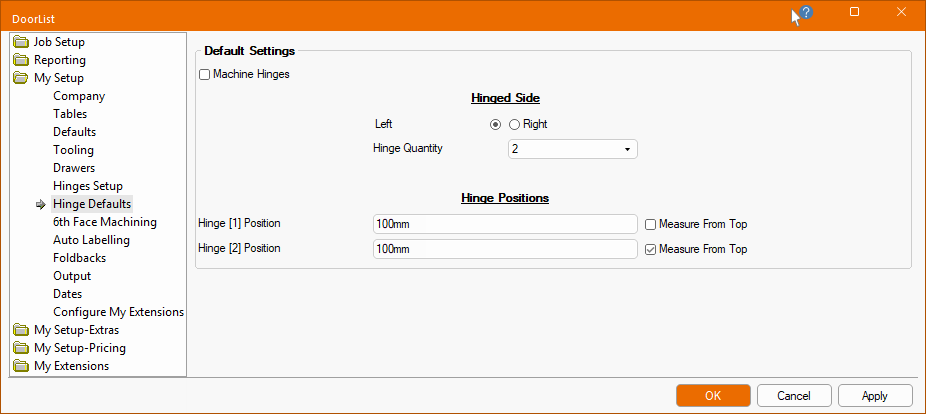Collapse the My Setup folder icon
Image resolution: width=926 pixels, height=414 pixels.
point(21,78)
